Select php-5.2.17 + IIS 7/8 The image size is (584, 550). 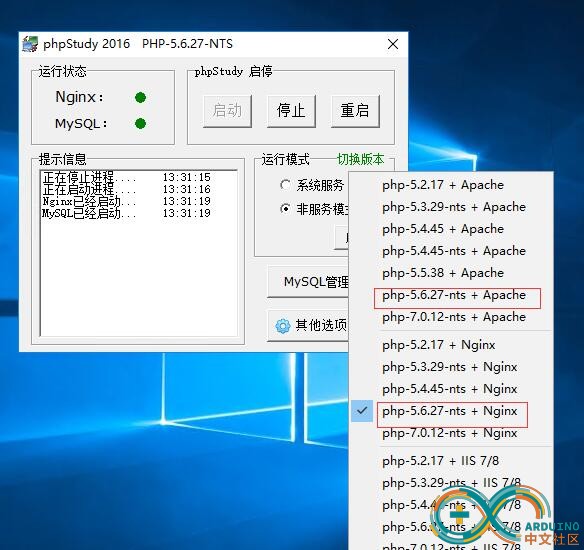pyautogui.click(x=451, y=461)
